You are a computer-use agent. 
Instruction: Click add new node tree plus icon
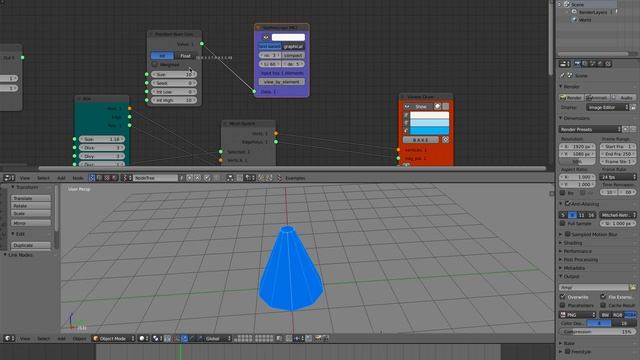pos(189,178)
